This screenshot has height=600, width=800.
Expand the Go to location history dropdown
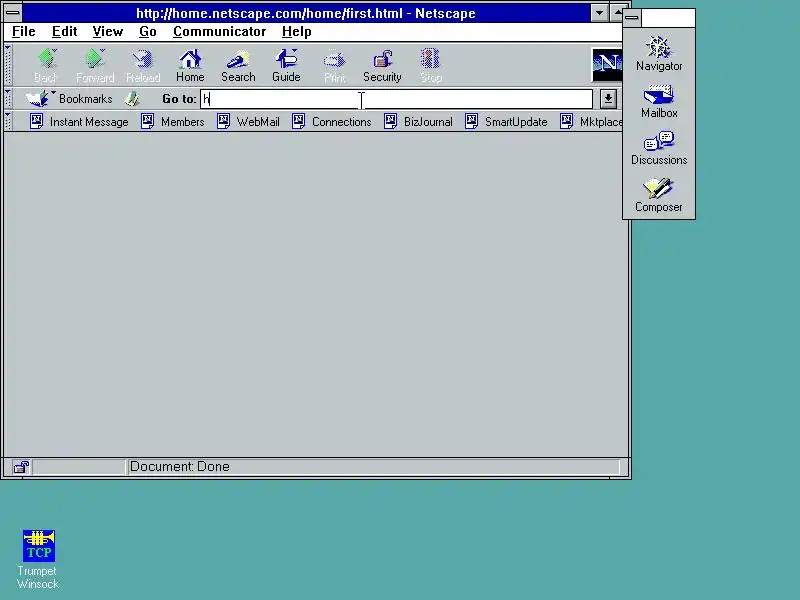[x=608, y=99]
